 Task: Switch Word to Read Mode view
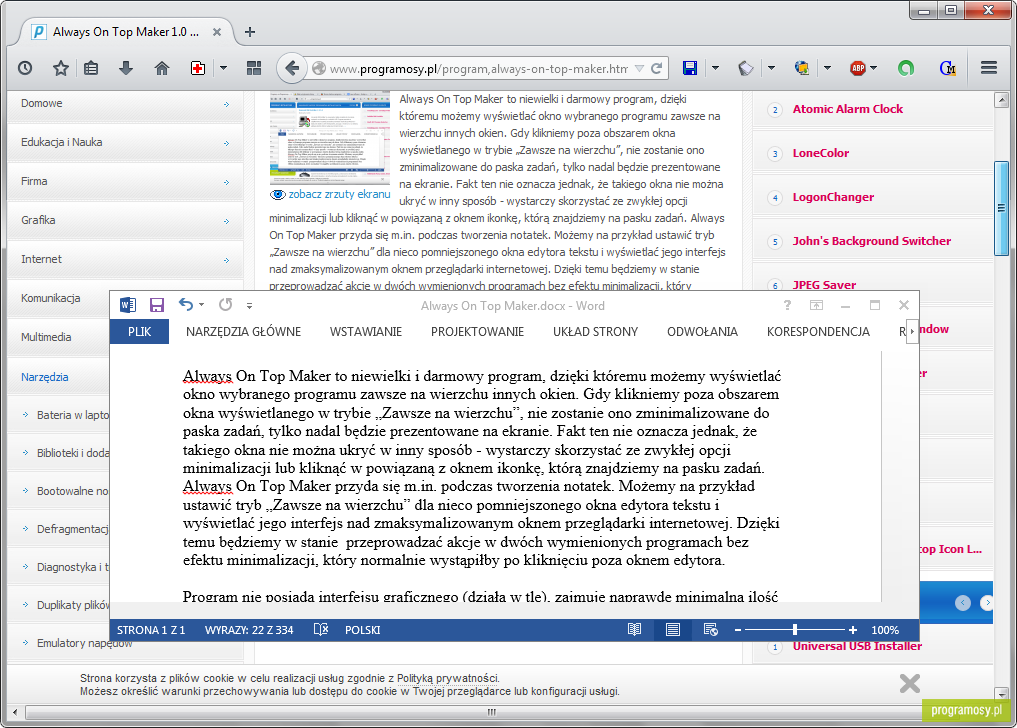click(634, 629)
